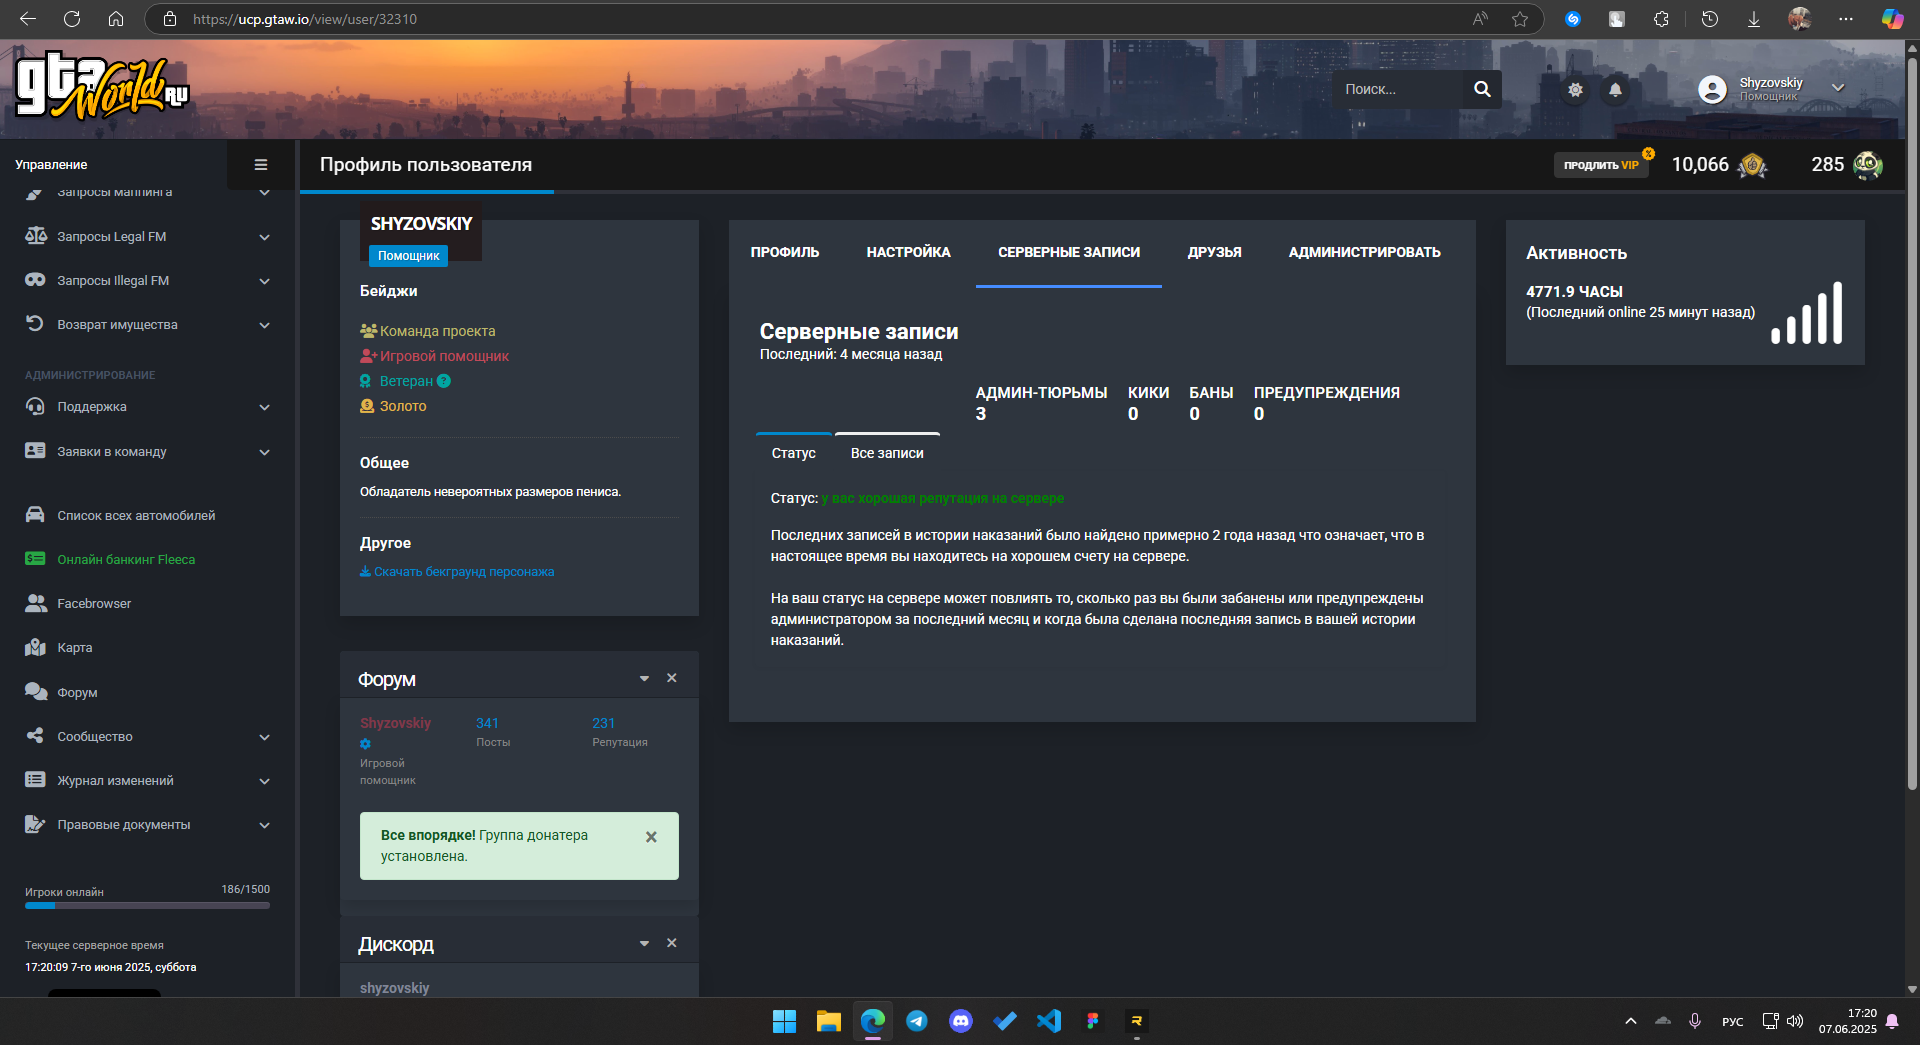Click the user avatar icon

coord(1712,89)
